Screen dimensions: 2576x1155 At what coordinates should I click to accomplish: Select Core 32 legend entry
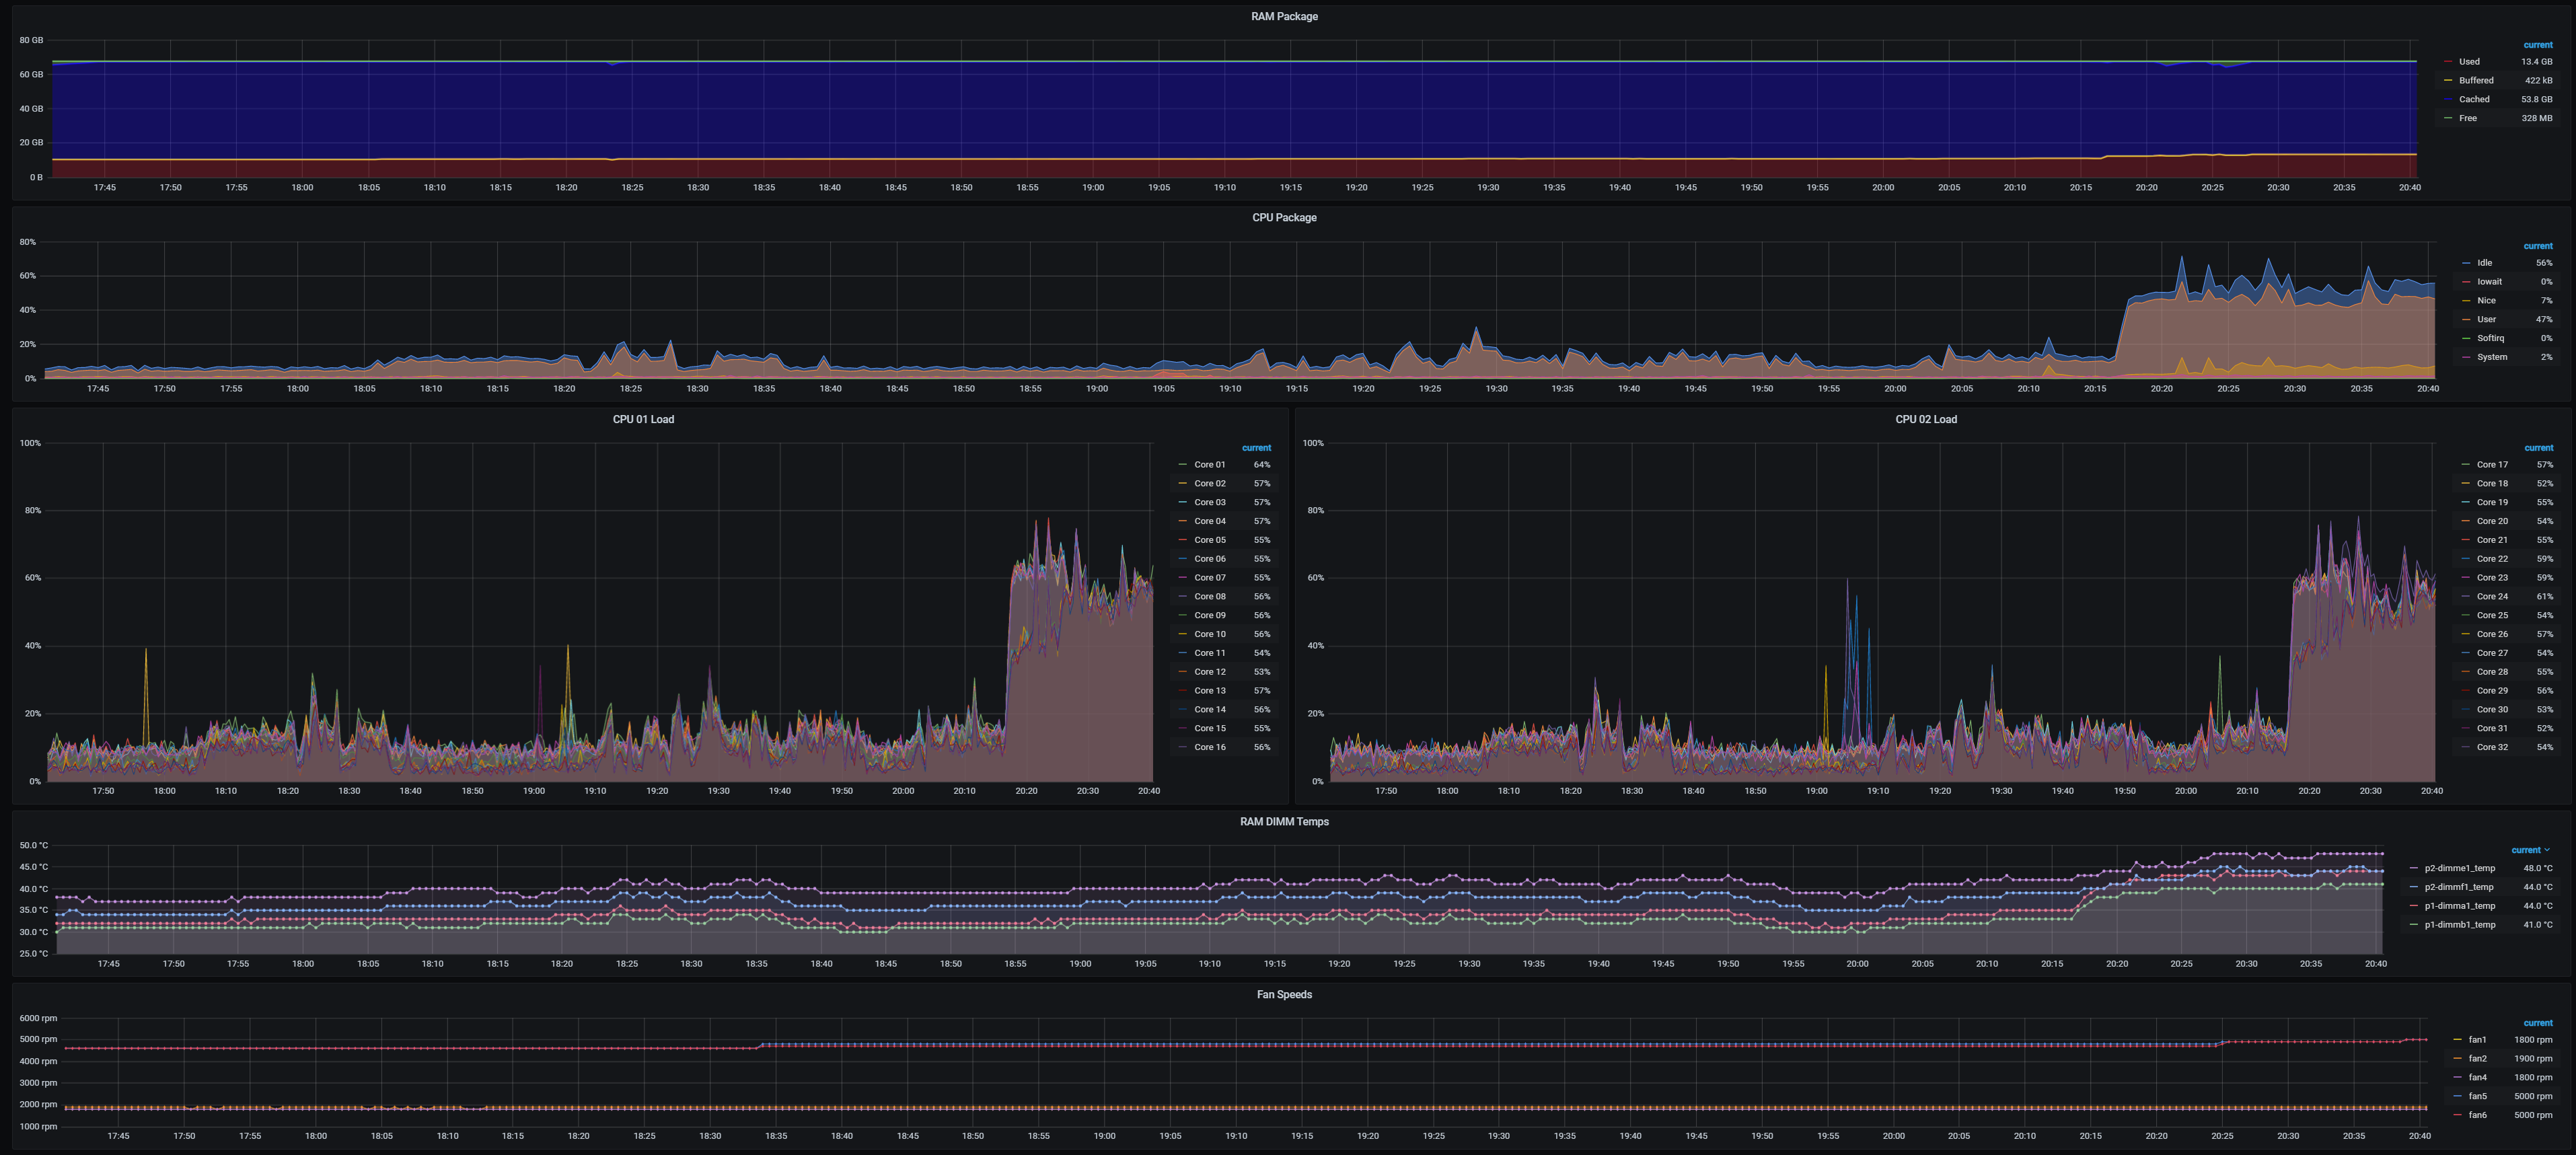point(2492,747)
